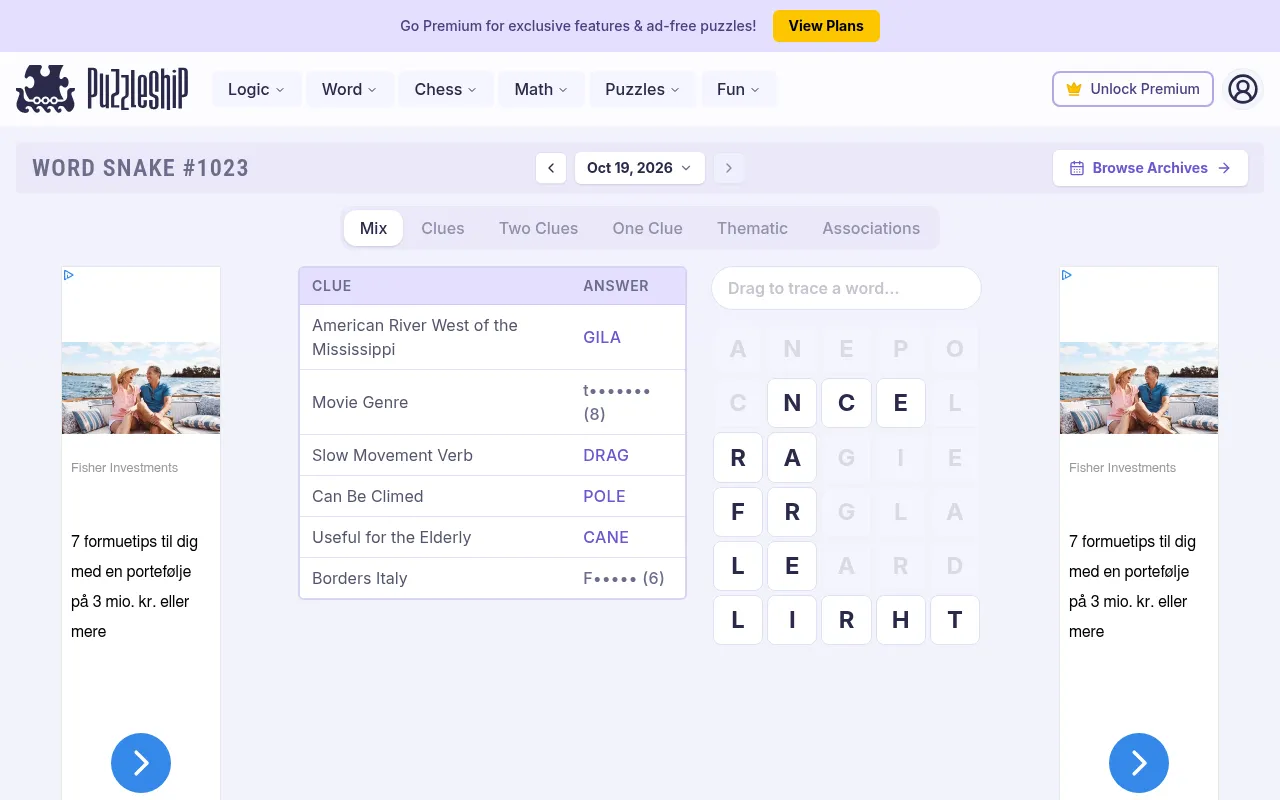This screenshot has height=800, width=1280.
Task: Click the answer CANE
Action: pyautogui.click(x=606, y=537)
